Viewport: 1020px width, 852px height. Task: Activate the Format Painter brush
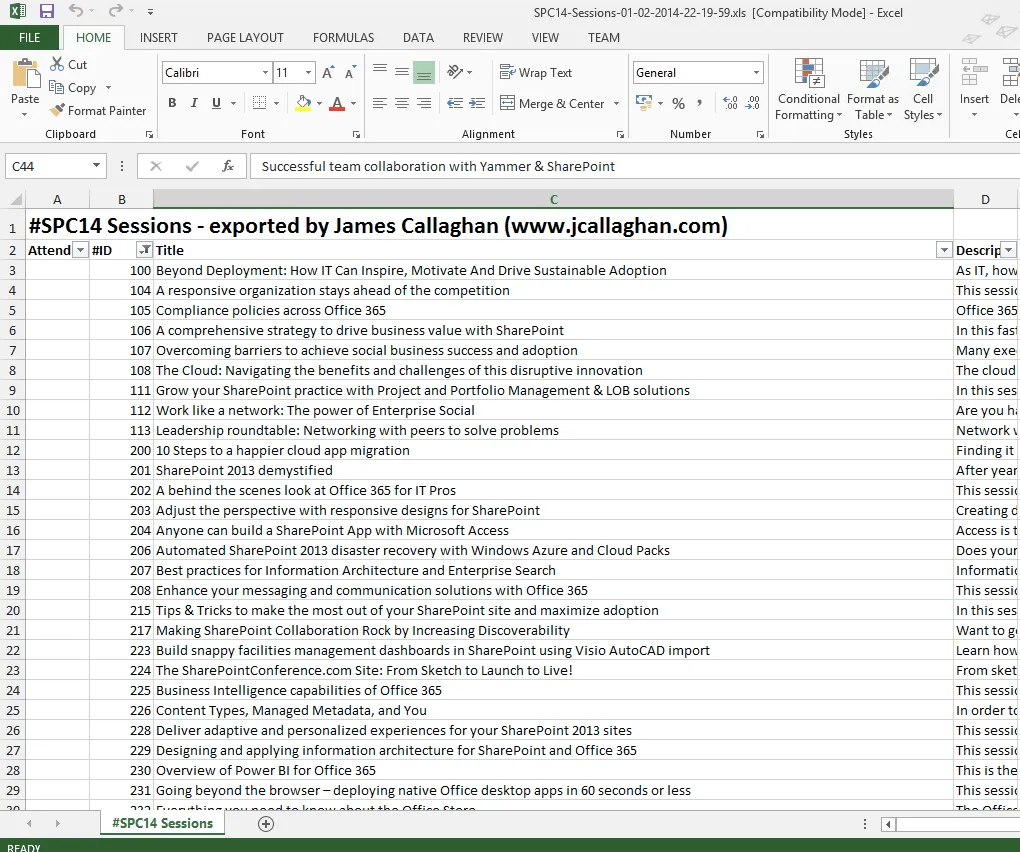58,110
